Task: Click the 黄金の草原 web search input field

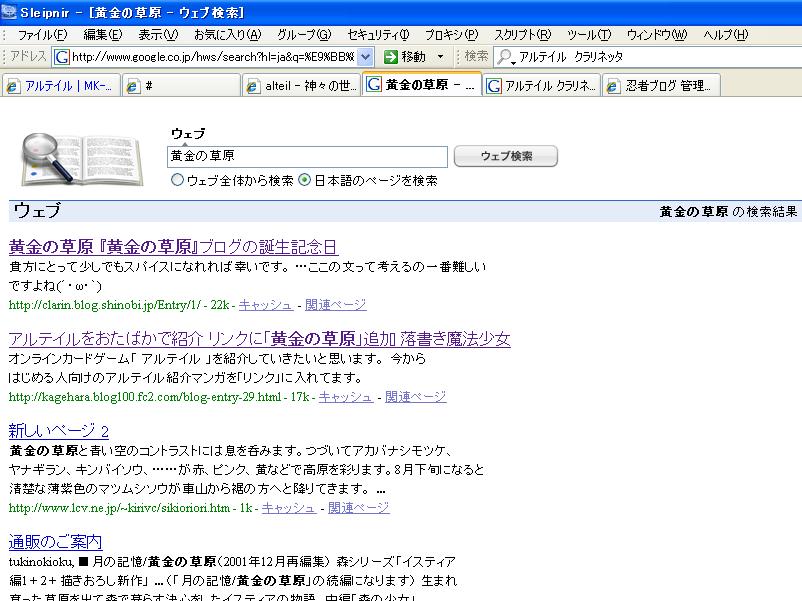Action: click(x=307, y=157)
